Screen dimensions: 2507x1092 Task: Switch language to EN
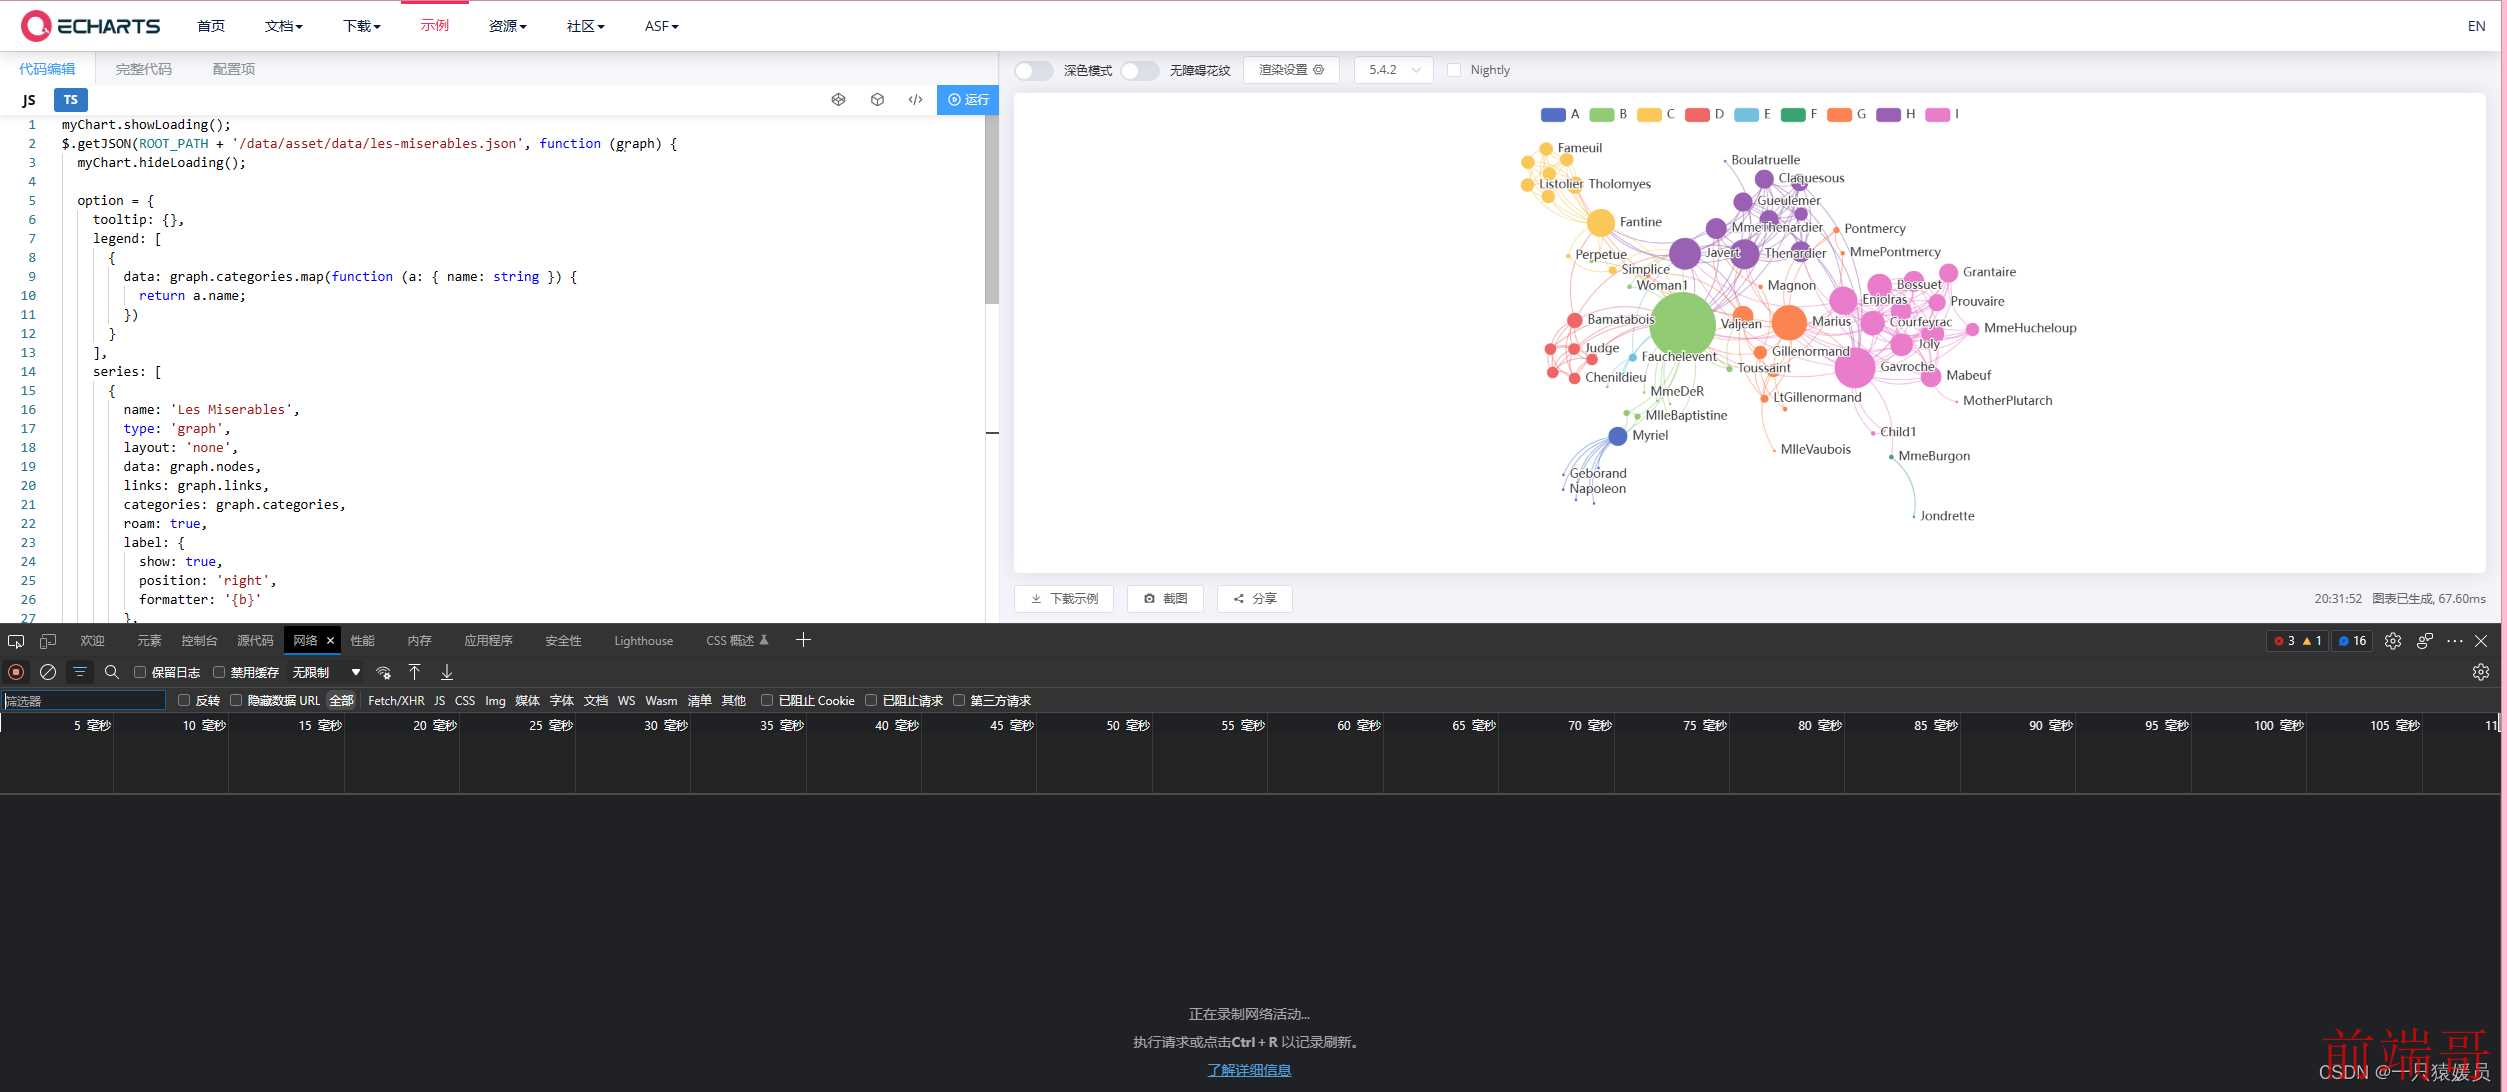coord(2476,26)
